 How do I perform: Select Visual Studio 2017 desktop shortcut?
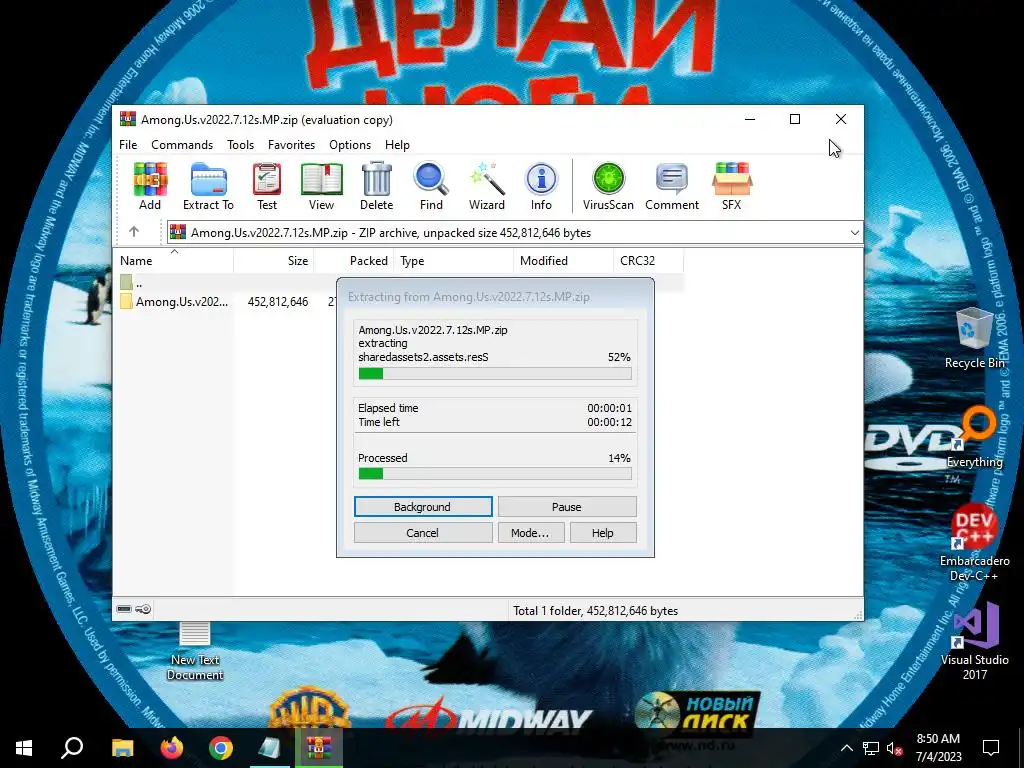click(x=974, y=641)
